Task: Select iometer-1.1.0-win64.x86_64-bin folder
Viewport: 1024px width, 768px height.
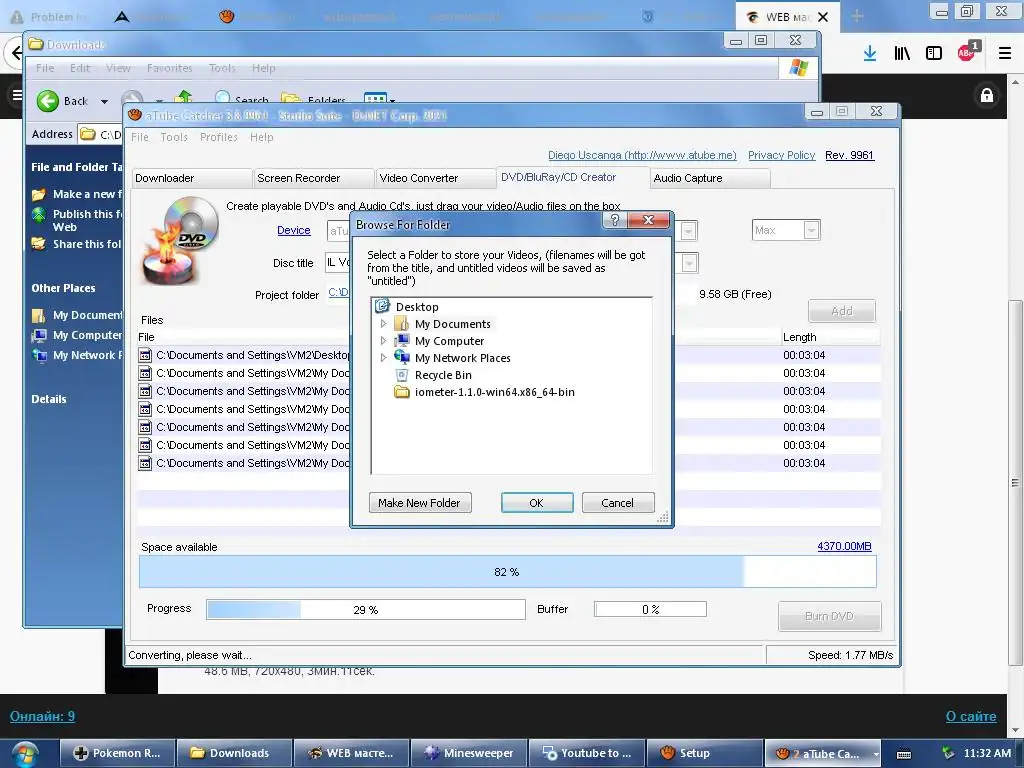Action: tap(484, 392)
